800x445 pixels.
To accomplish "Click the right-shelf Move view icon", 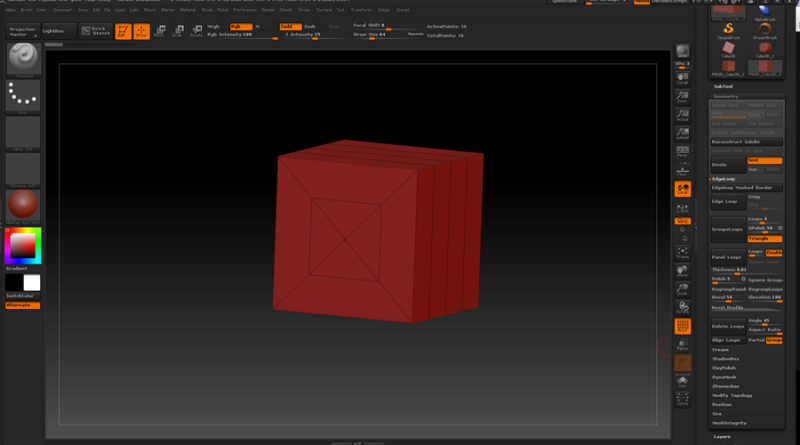I will coord(683,271).
